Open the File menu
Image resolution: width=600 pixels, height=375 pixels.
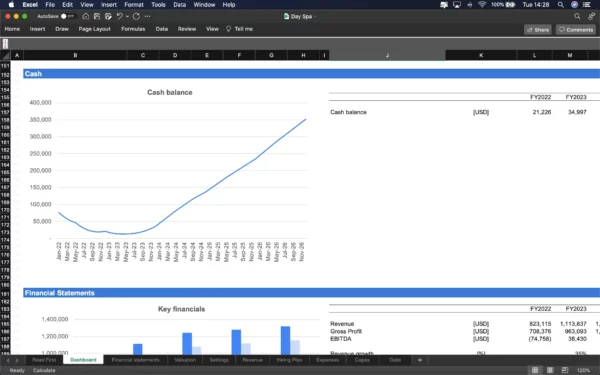point(50,5)
